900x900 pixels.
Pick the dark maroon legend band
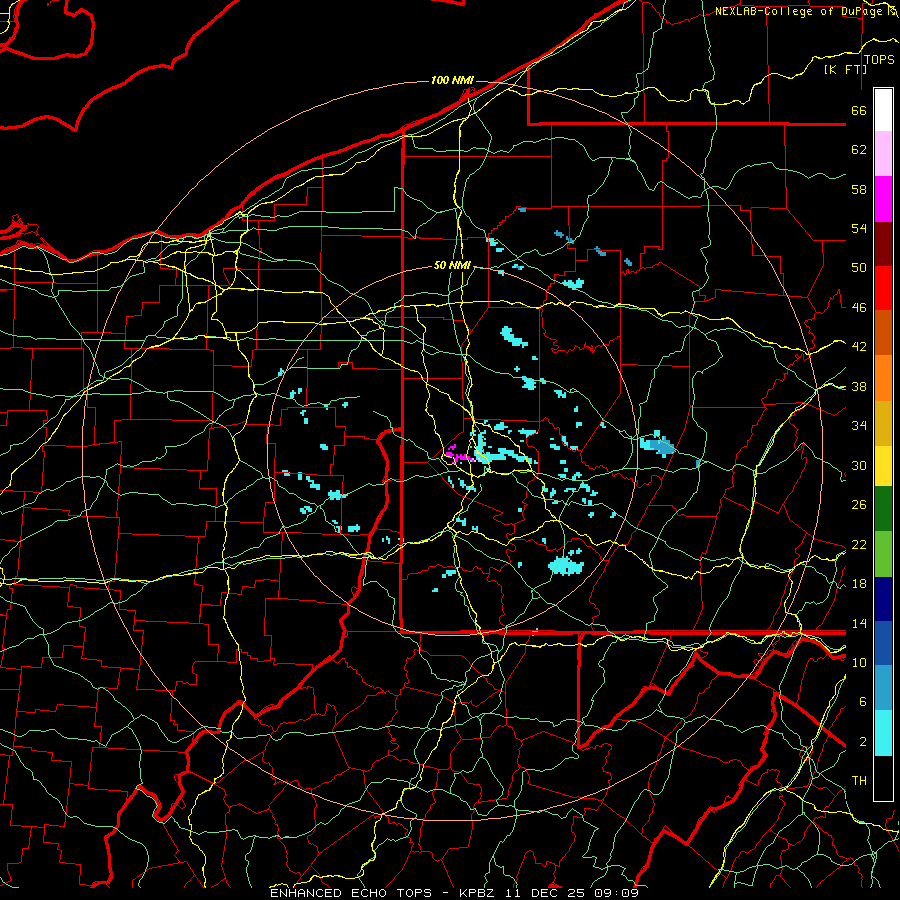pyautogui.click(x=883, y=244)
